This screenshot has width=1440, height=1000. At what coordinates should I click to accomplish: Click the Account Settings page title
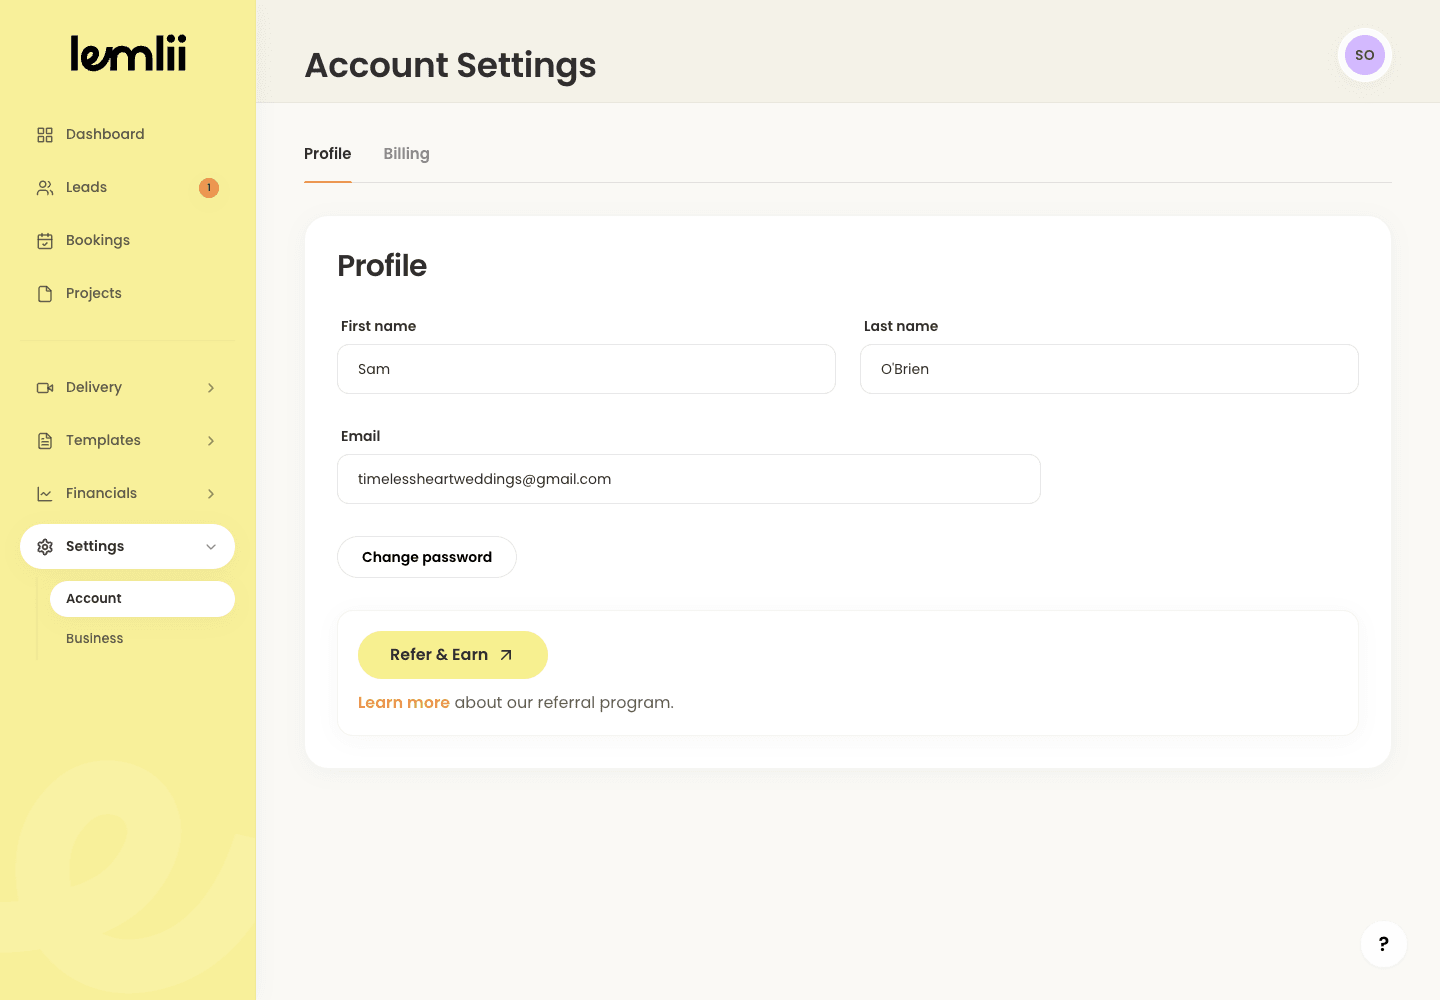450,65
